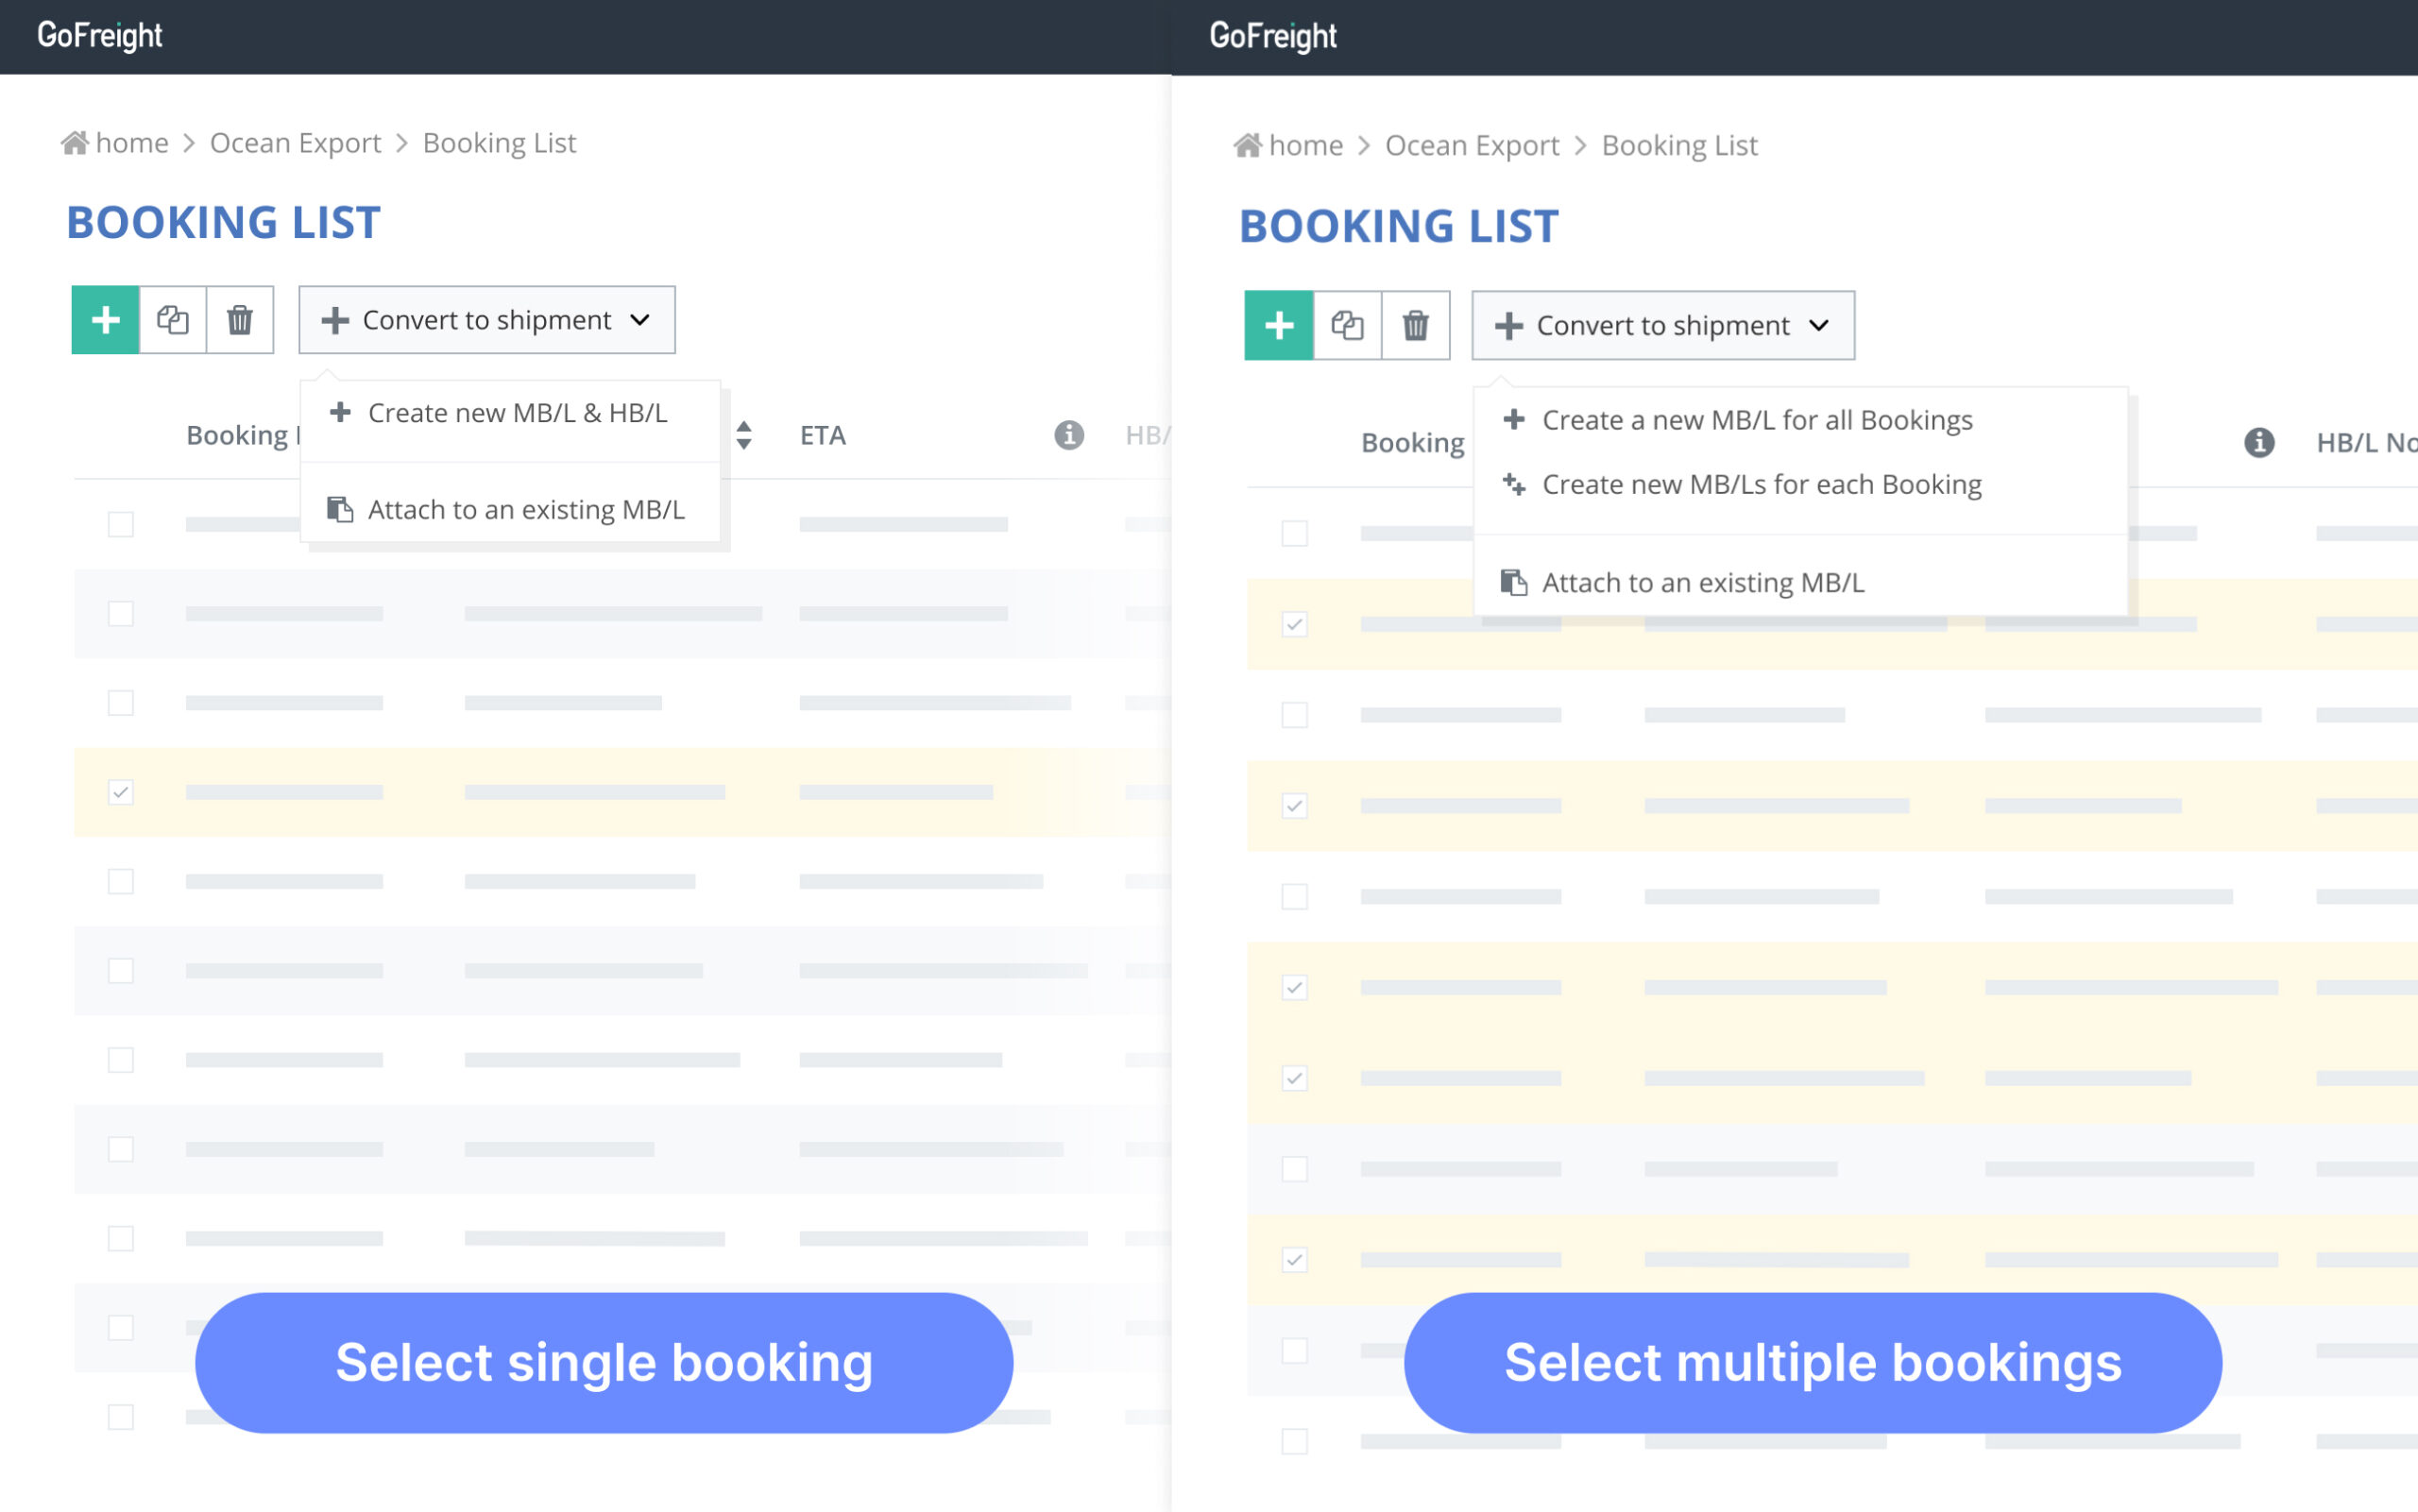Check the first row checkbox in left list

coord(121,524)
